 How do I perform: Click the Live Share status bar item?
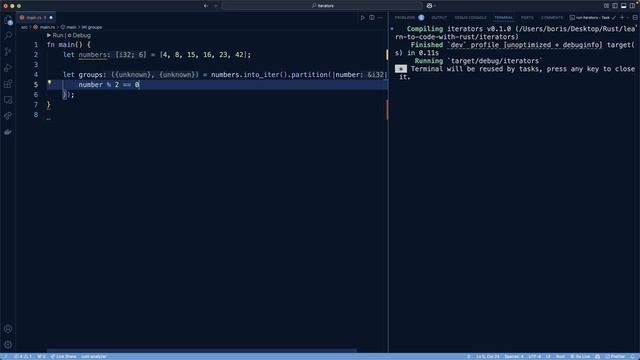[63, 356]
